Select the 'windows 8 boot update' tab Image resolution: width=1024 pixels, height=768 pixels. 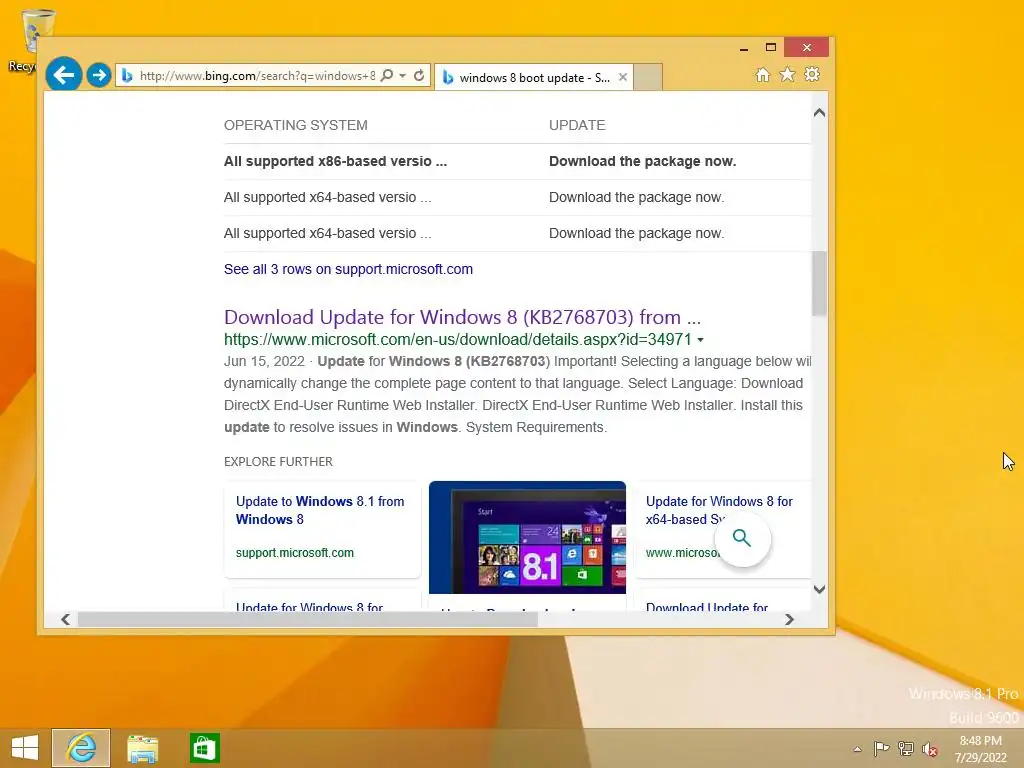pyautogui.click(x=532, y=78)
